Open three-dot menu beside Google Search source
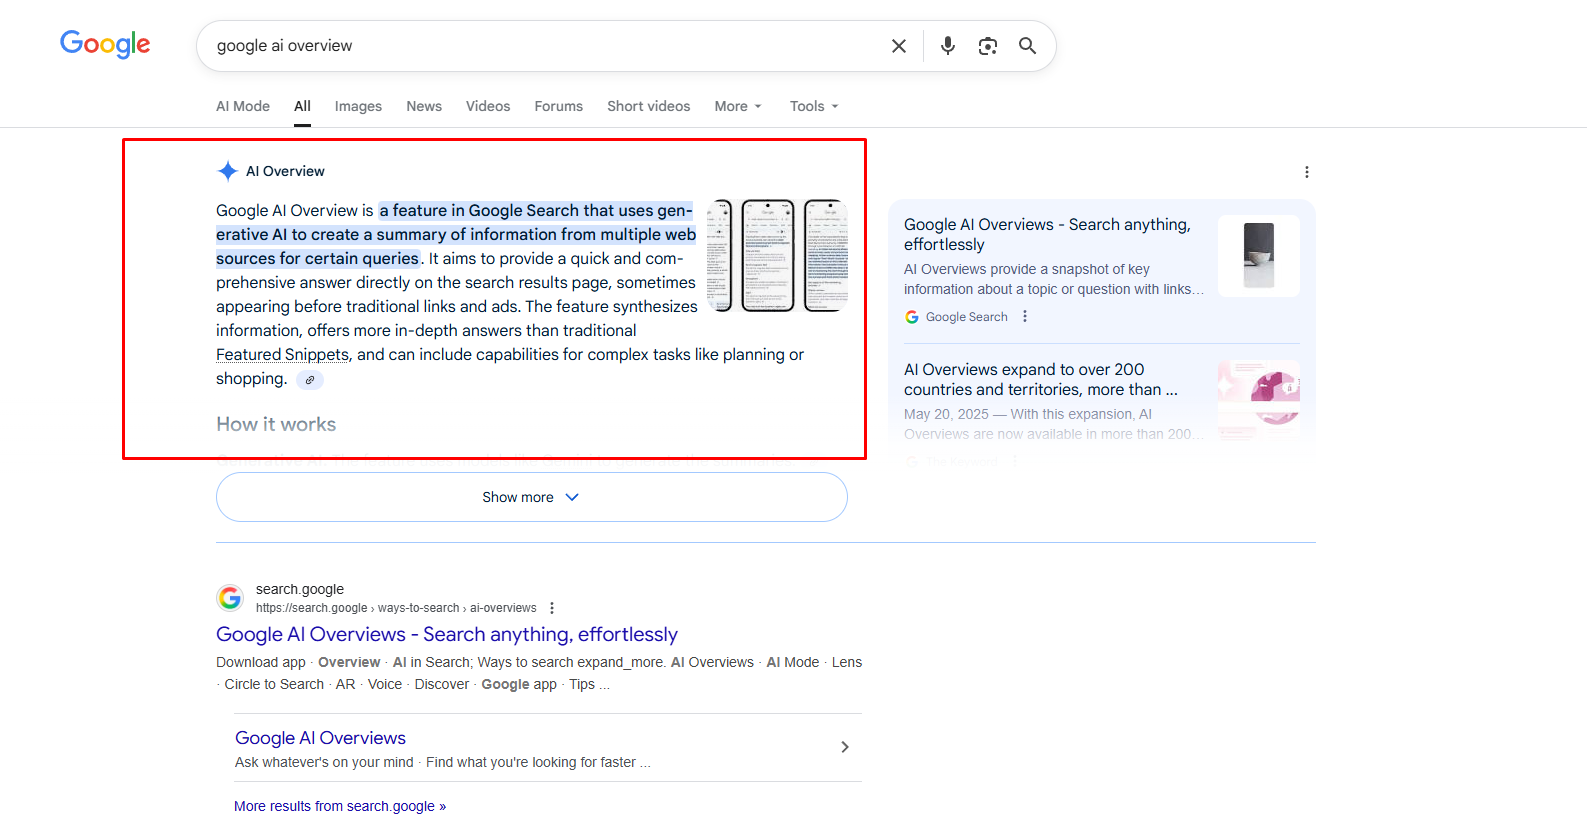This screenshot has width=1587, height=819. (x=1025, y=317)
